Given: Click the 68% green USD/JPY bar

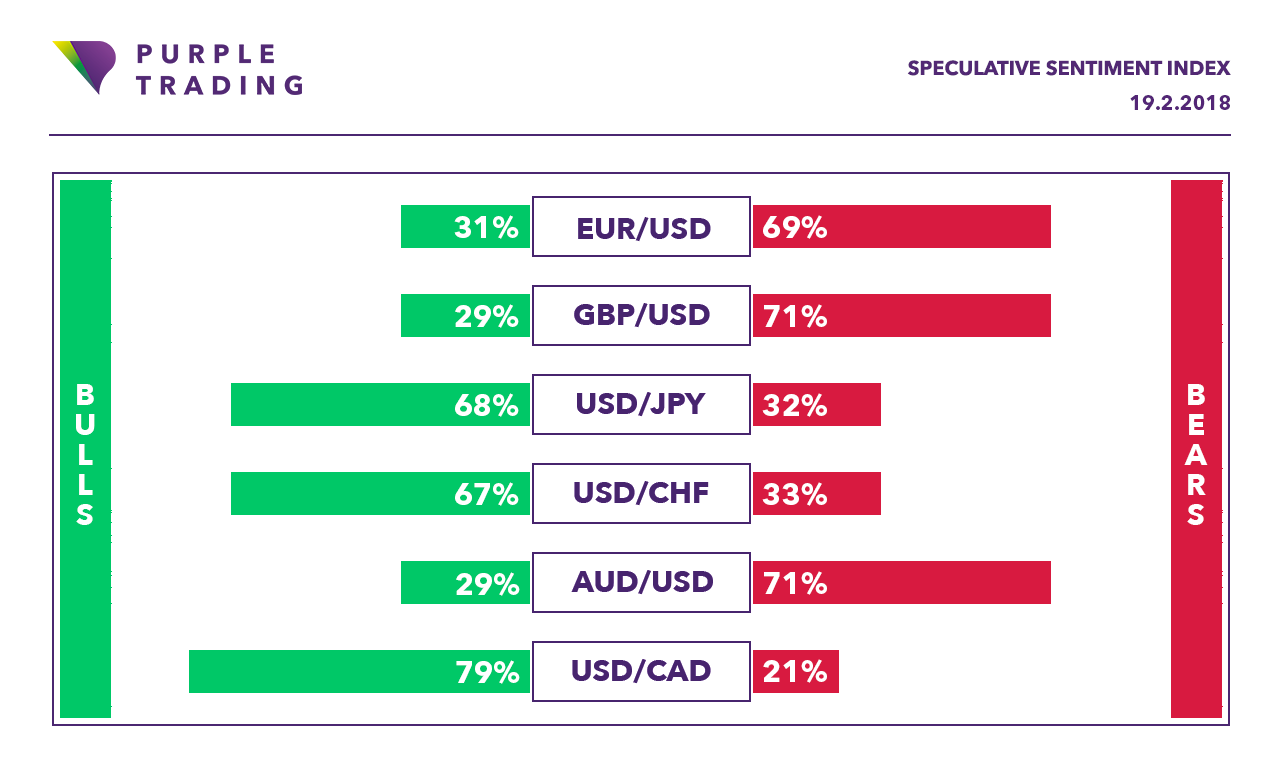Looking at the screenshot, I should pos(380,405).
